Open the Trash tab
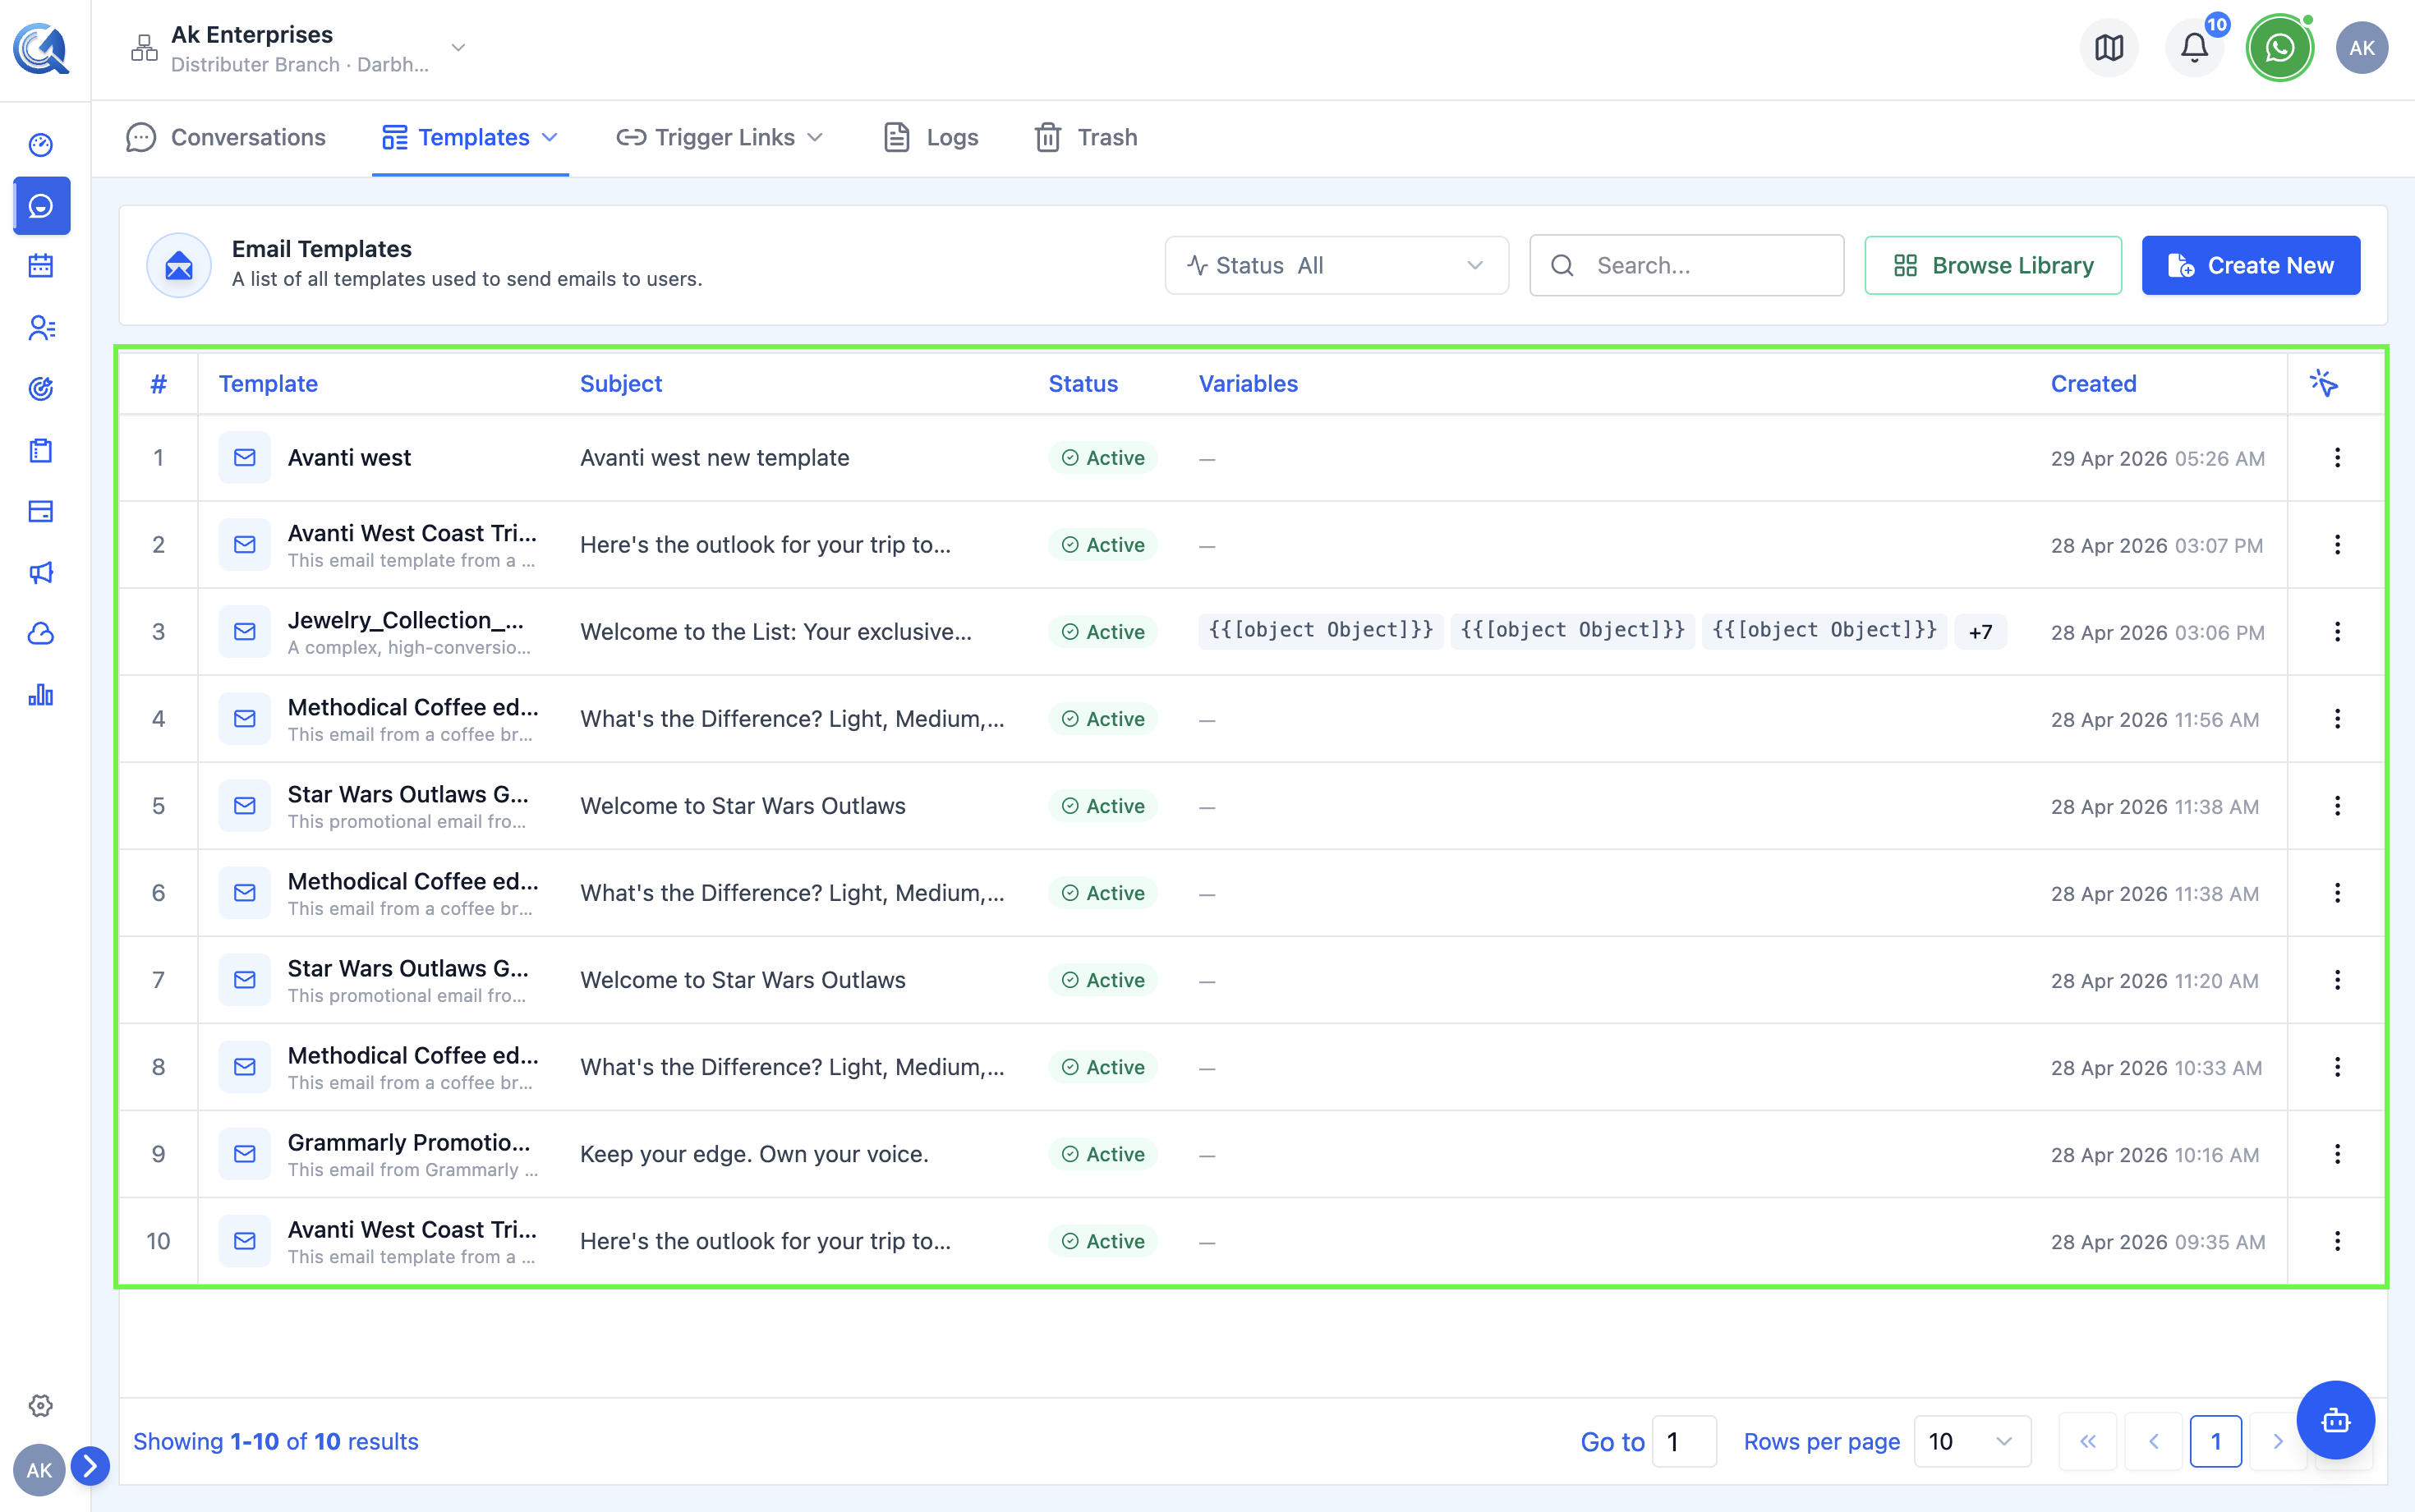Image resolution: width=2415 pixels, height=1512 pixels. [x=1086, y=137]
